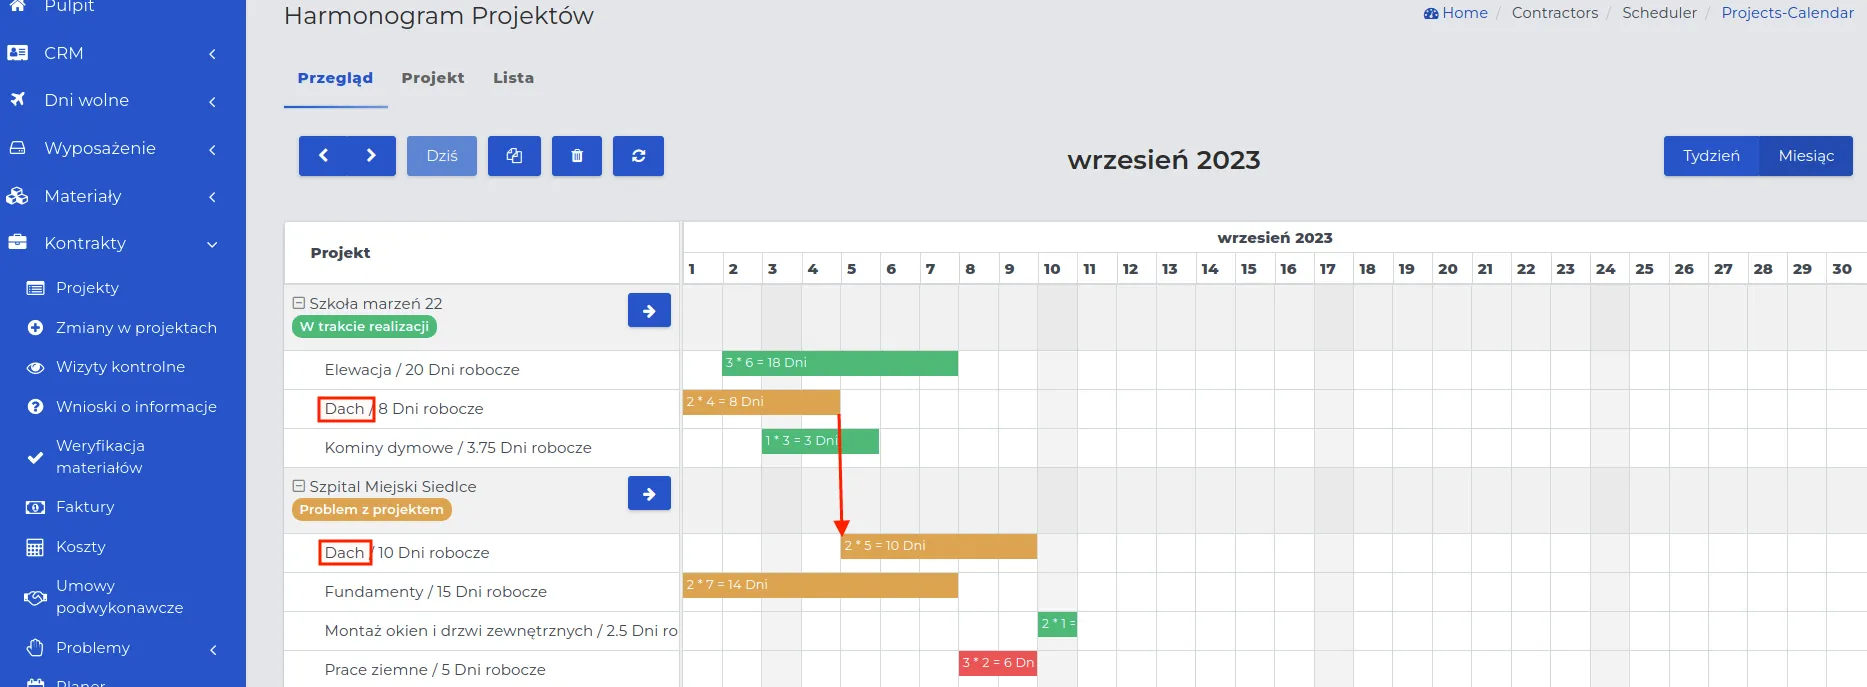This screenshot has height=687, width=1867.
Task: Click the refresh sync icon button
Action: tap(639, 156)
